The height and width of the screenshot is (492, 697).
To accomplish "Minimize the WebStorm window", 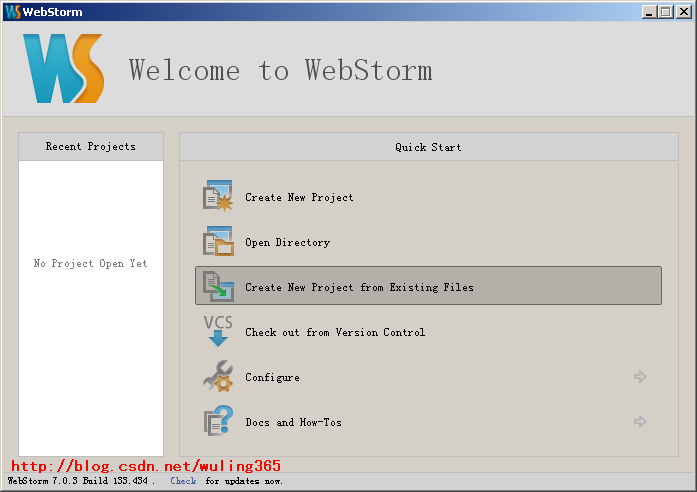I will tap(649, 12).
